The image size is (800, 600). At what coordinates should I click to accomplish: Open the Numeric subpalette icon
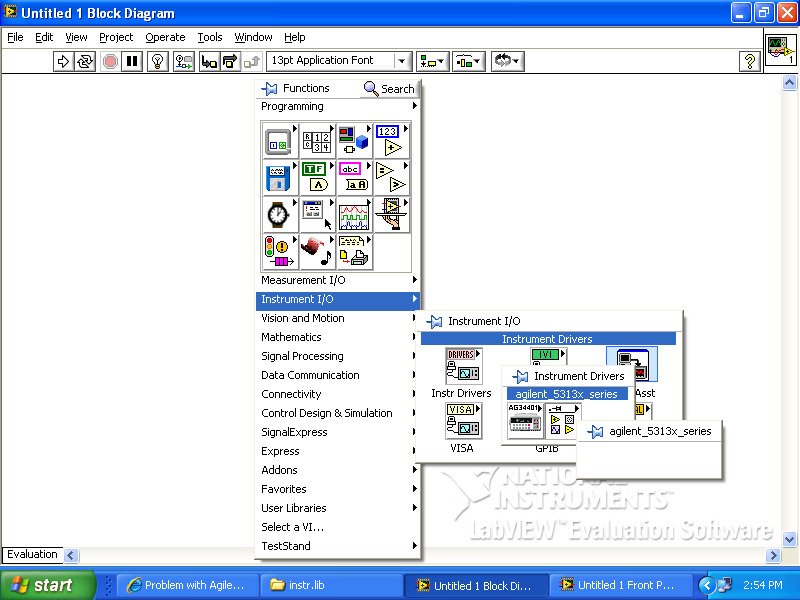click(391, 141)
